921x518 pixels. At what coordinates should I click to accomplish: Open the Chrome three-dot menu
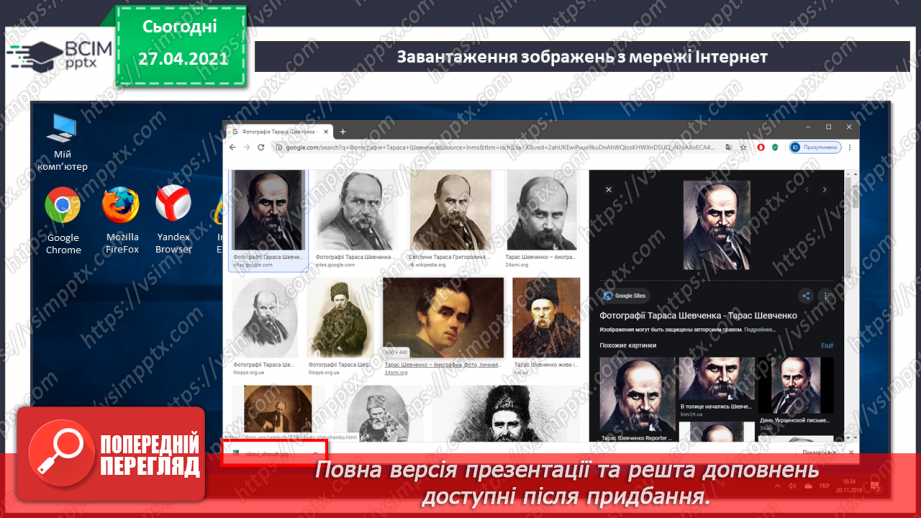pyautogui.click(x=849, y=147)
